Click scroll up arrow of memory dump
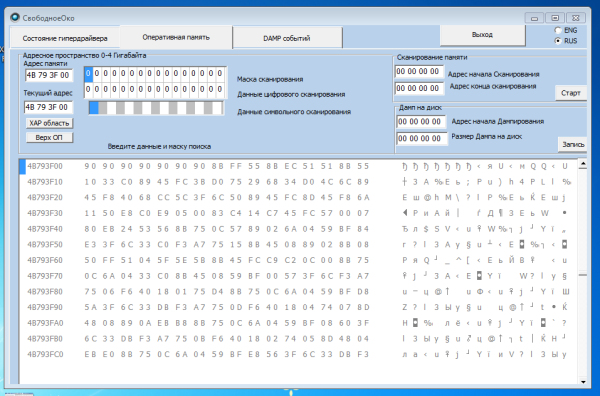The width and height of the screenshot is (600, 396). pos(583,164)
